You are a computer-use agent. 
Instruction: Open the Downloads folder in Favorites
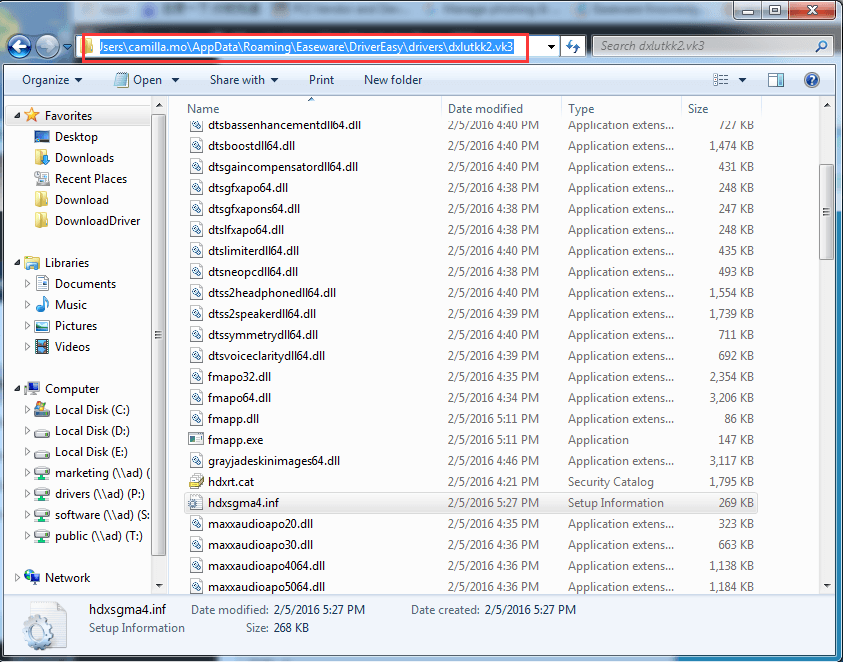(x=84, y=158)
